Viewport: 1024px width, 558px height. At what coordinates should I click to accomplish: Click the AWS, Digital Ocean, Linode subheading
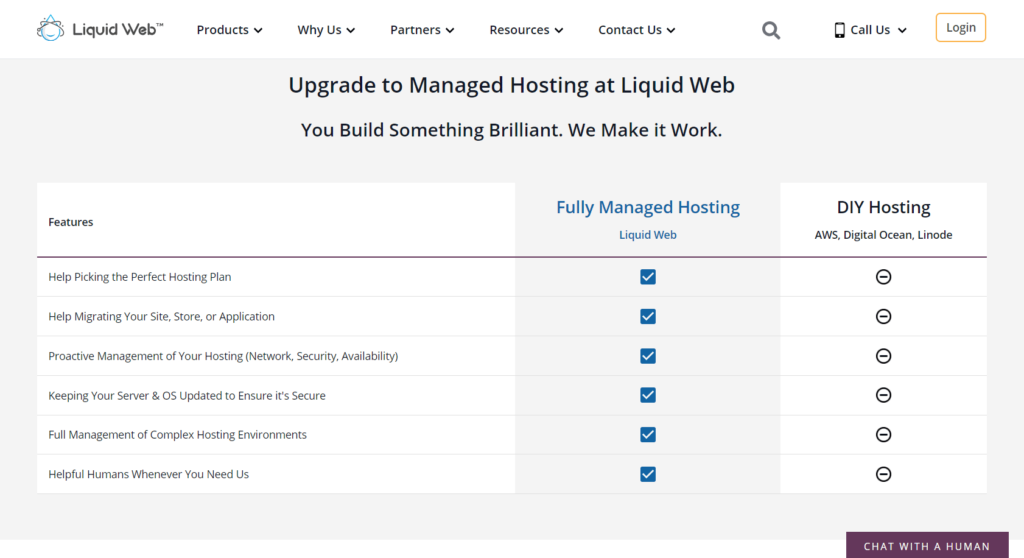pyautogui.click(x=883, y=235)
